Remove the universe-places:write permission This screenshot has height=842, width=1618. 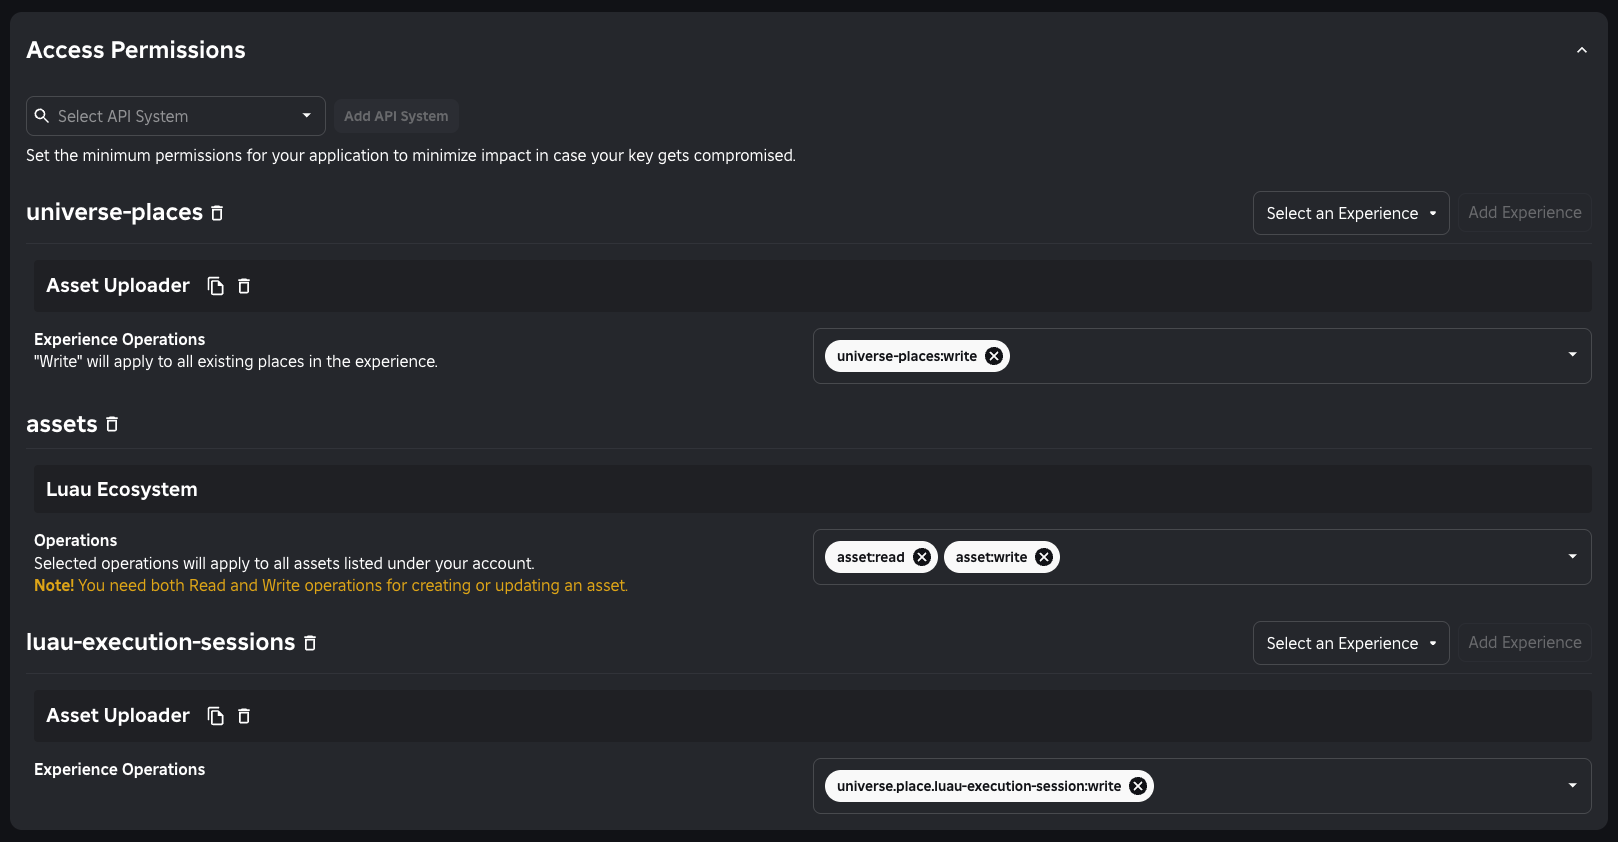(x=993, y=355)
